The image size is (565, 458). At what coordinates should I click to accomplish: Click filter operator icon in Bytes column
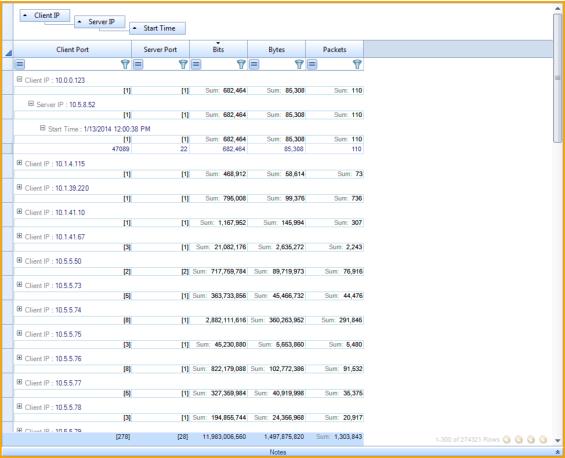coord(254,65)
